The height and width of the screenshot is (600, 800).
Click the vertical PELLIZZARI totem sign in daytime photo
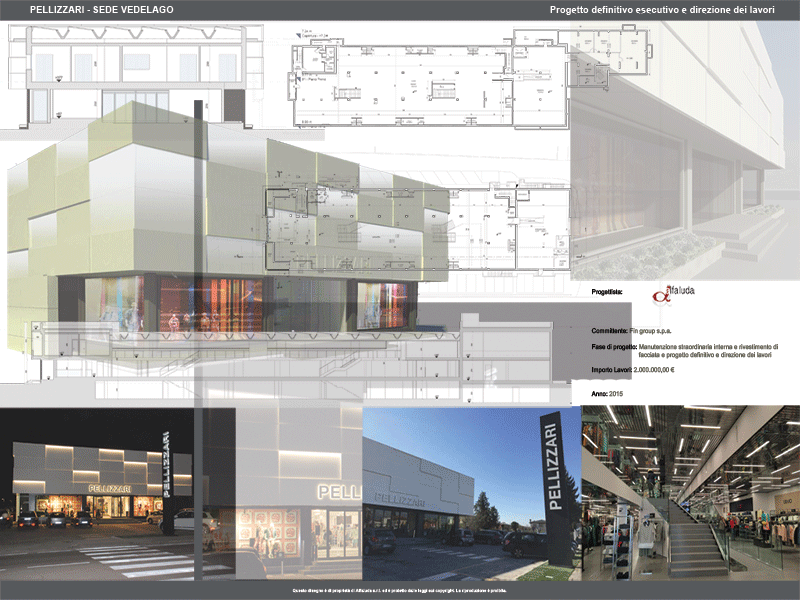coord(557,487)
